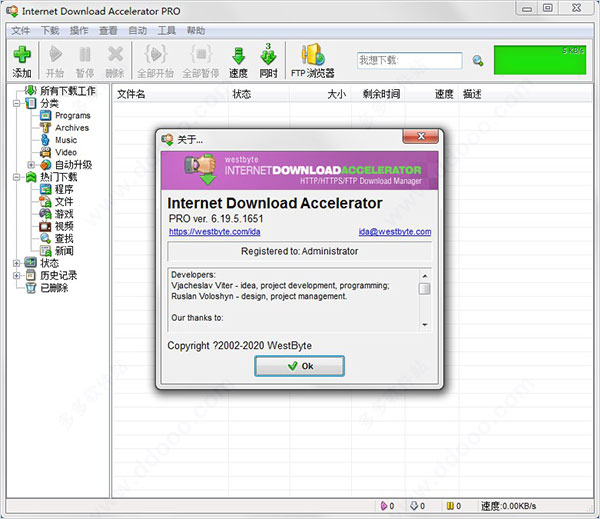This screenshot has height=519, width=600.
Task: Select Video category in tree
Action: tap(66, 152)
